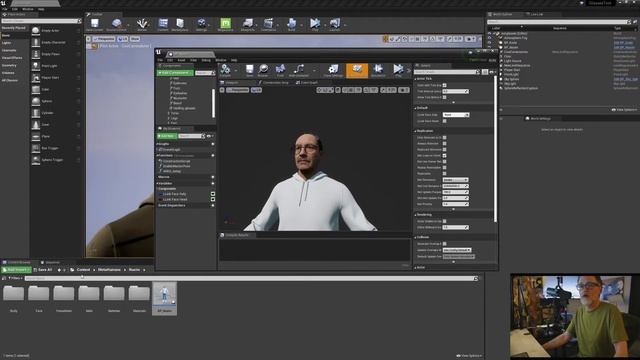Open Content browser from main toolbar
This screenshot has height=360, width=640.
coord(163,24)
